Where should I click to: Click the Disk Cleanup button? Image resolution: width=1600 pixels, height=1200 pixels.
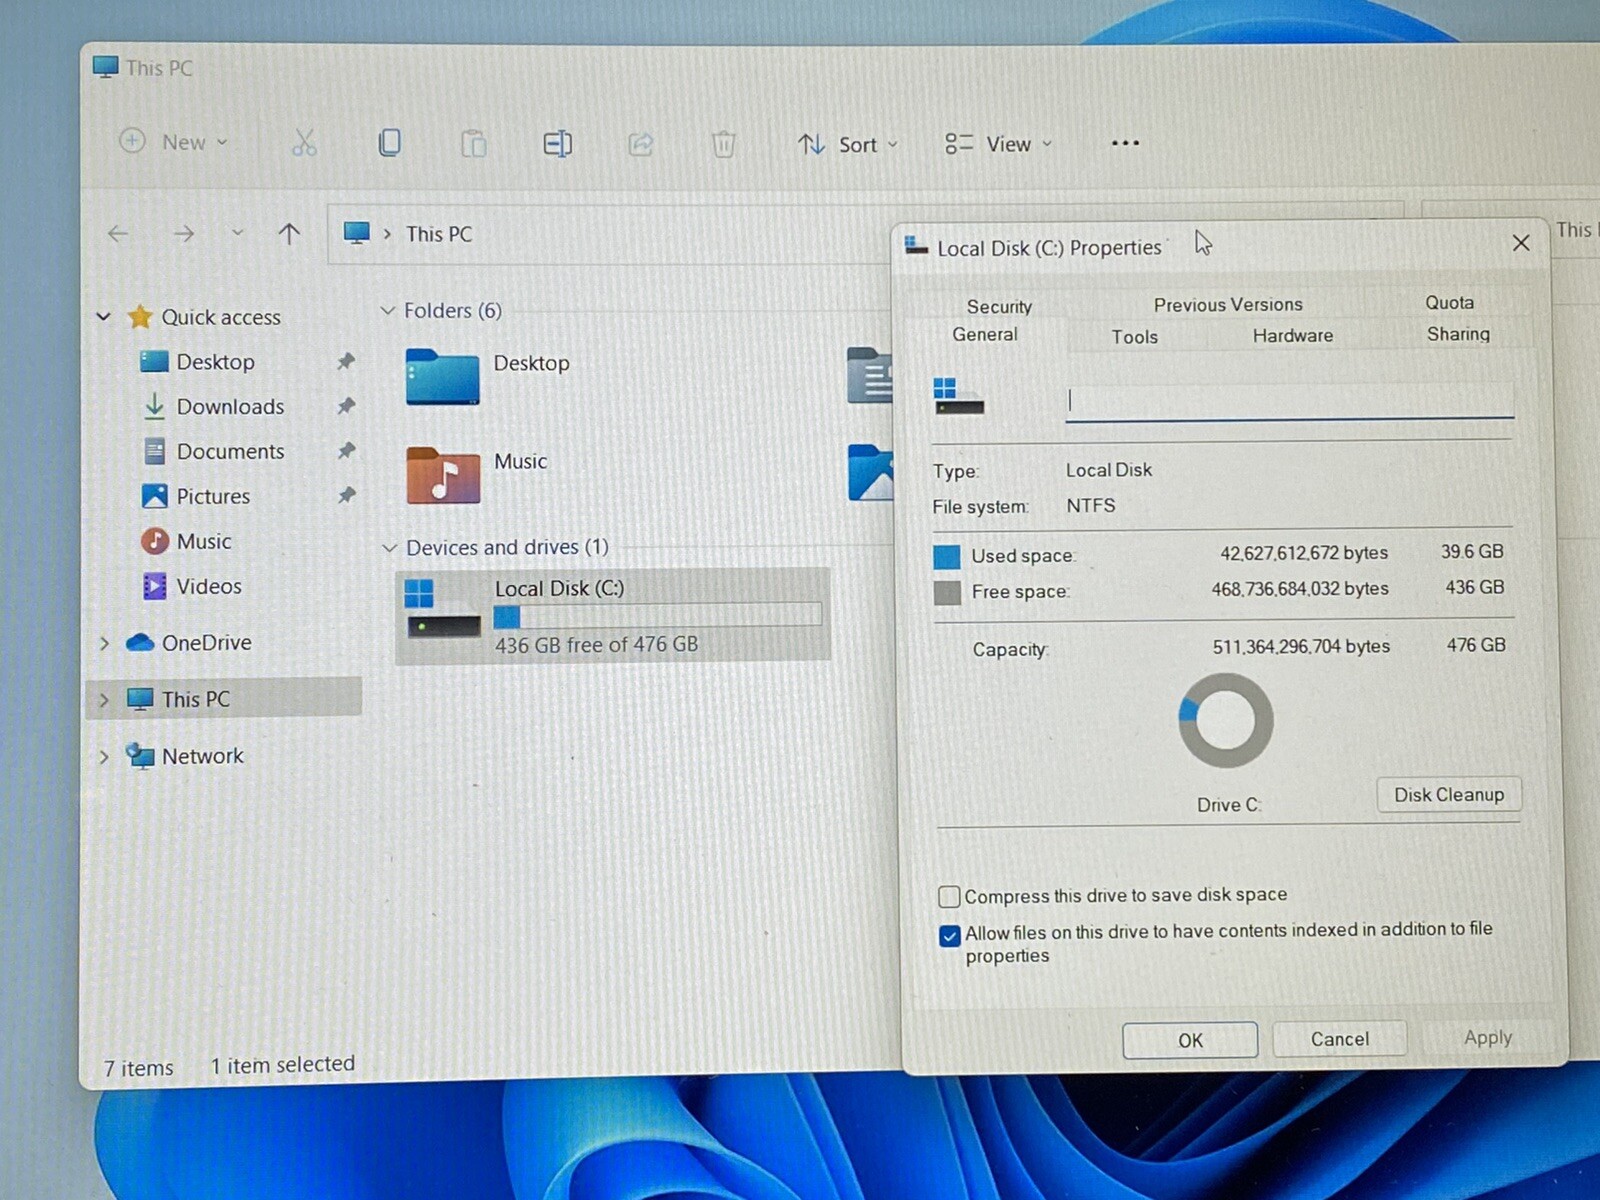coord(1448,795)
